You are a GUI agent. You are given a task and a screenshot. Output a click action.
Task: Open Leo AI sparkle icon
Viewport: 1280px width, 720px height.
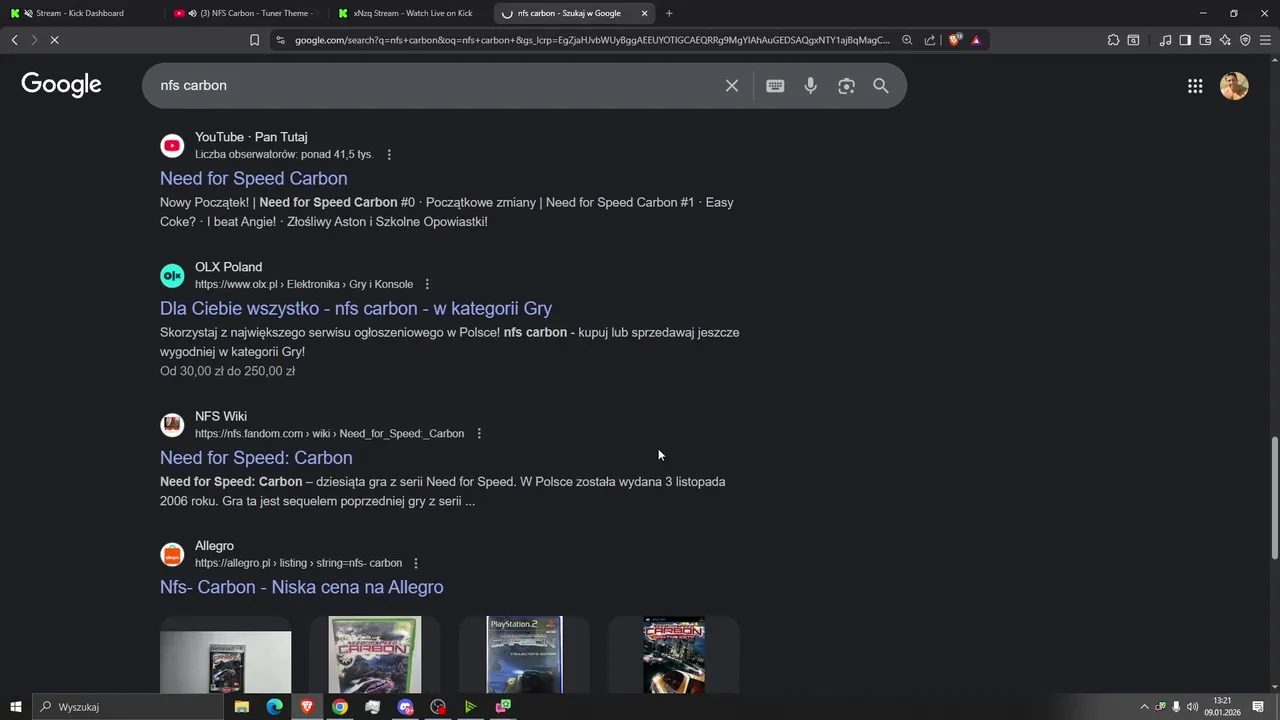point(1225,40)
